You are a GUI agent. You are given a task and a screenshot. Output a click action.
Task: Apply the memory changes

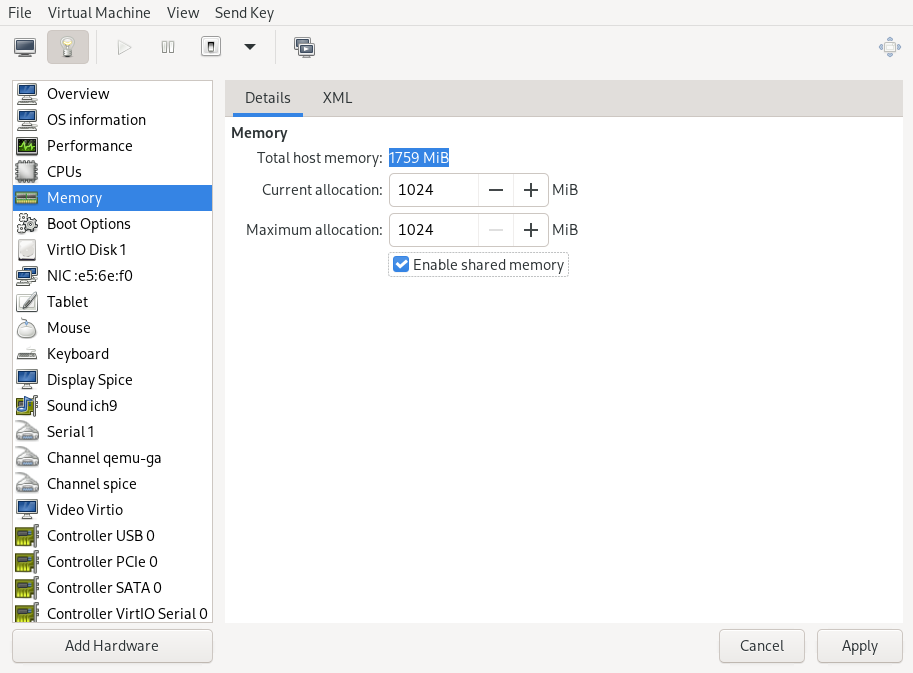[859, 646]
